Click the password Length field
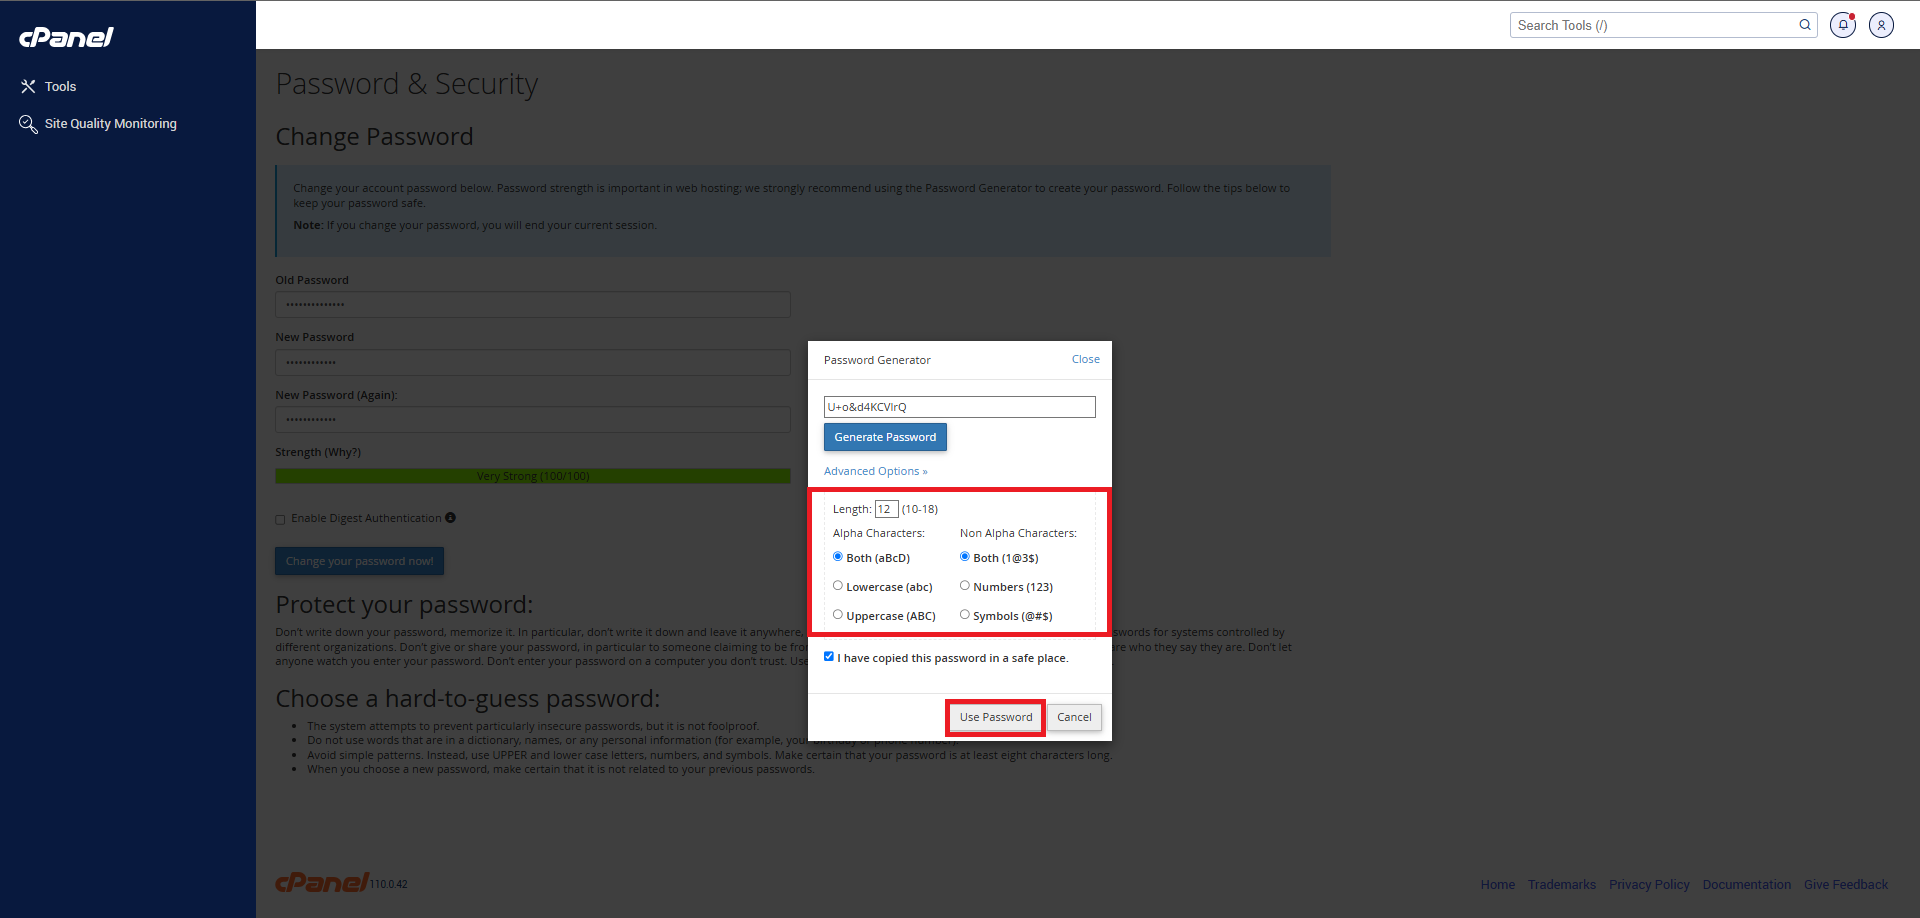This screenshot has height=918, width=1920. pyautogui.click(x=886, y=509)
